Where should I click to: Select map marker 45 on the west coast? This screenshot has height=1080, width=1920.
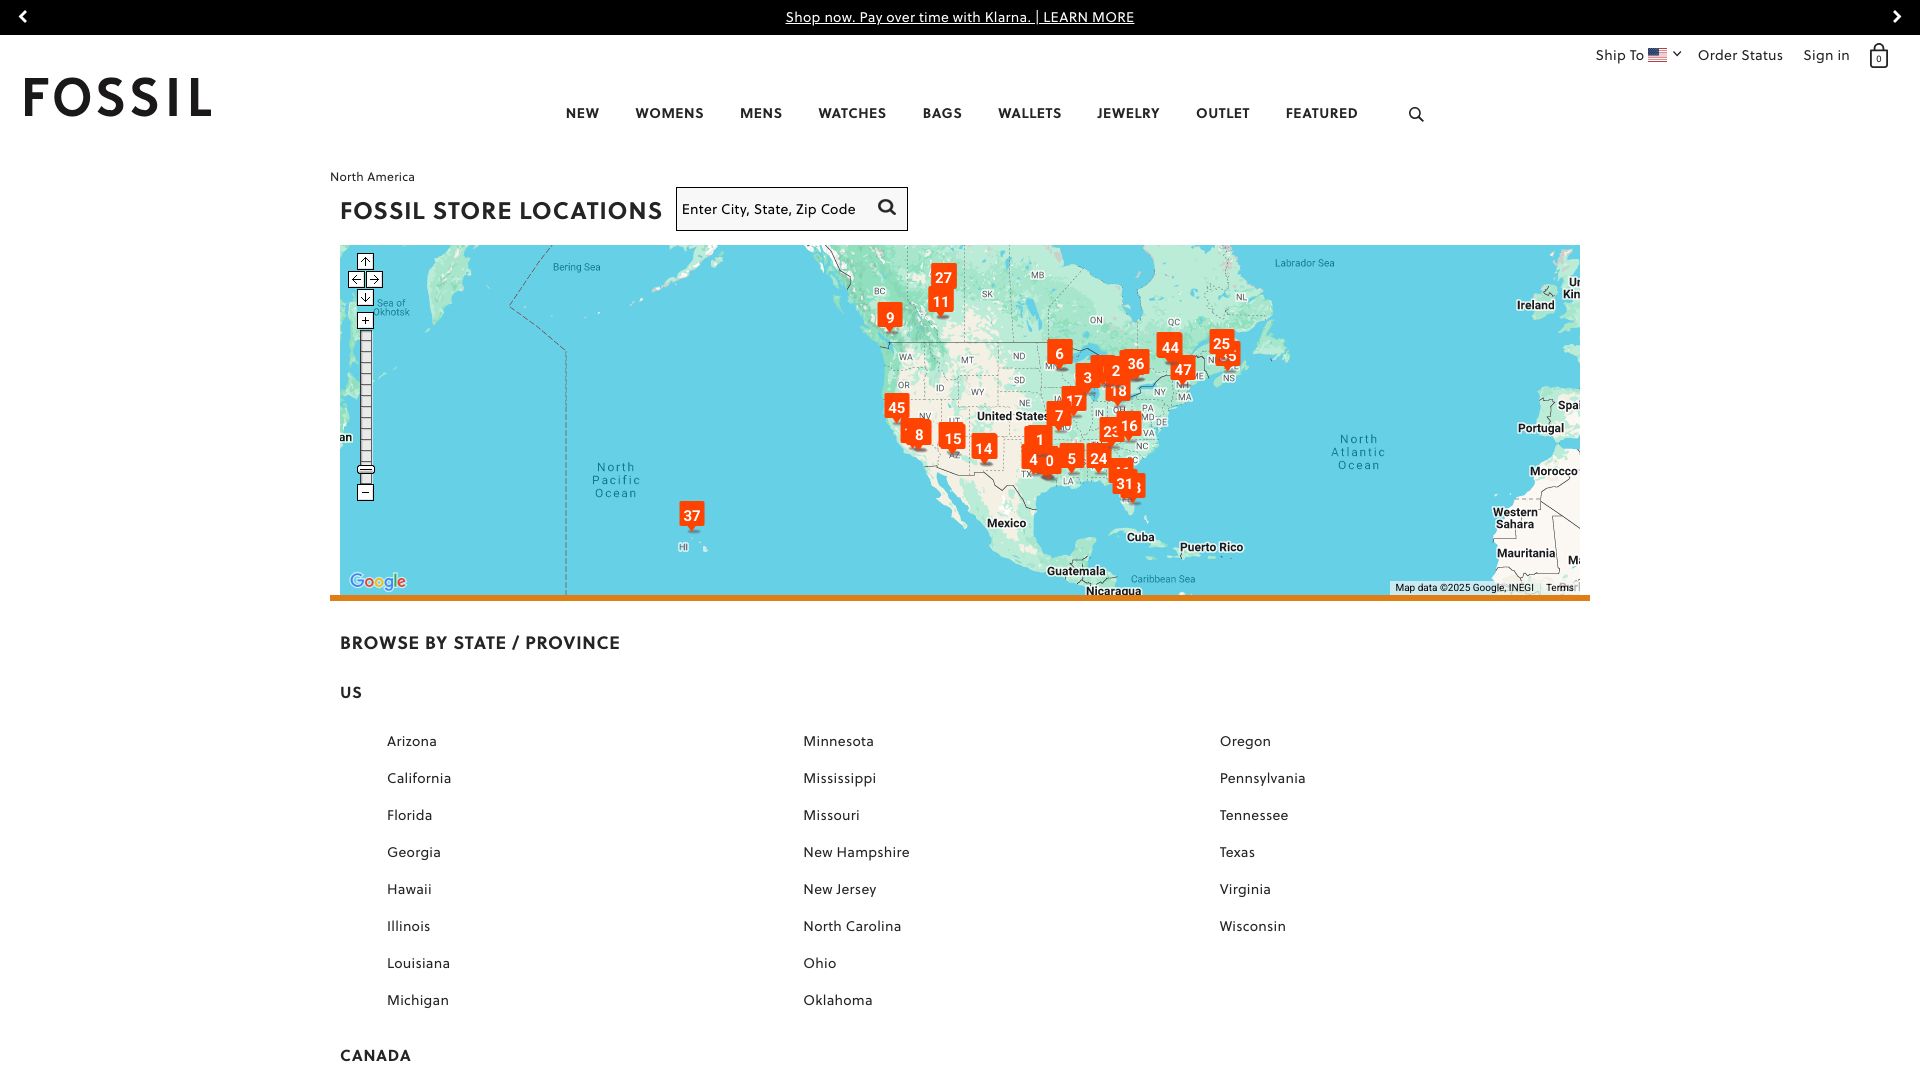click(897, 407)
